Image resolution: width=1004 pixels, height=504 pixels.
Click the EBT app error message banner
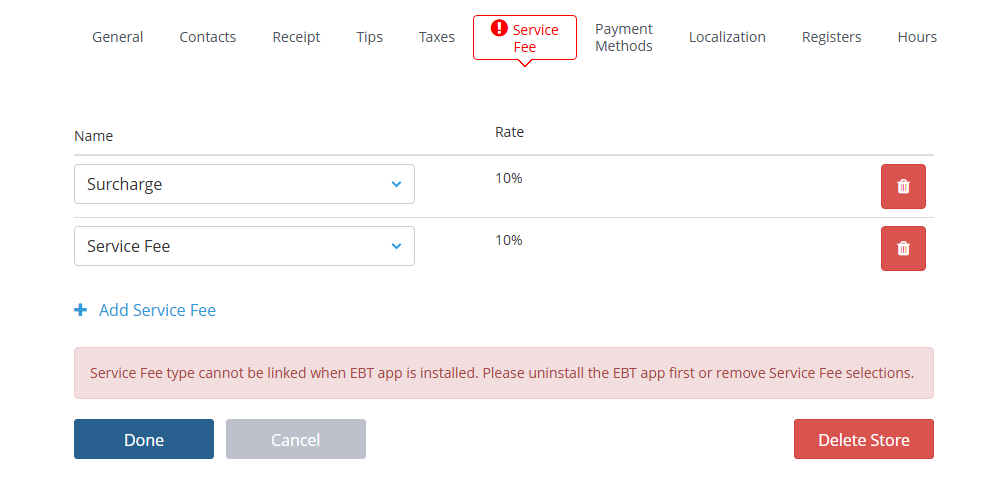[503, 373]
